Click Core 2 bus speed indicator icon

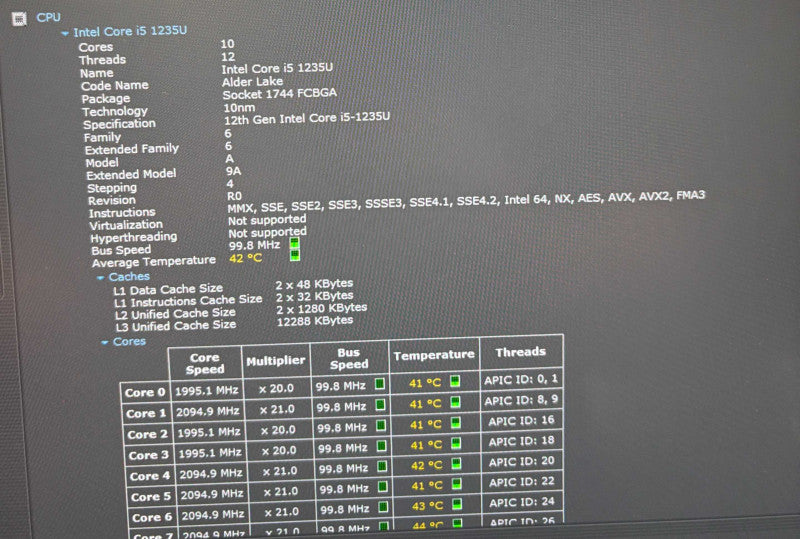coord(381,425)
